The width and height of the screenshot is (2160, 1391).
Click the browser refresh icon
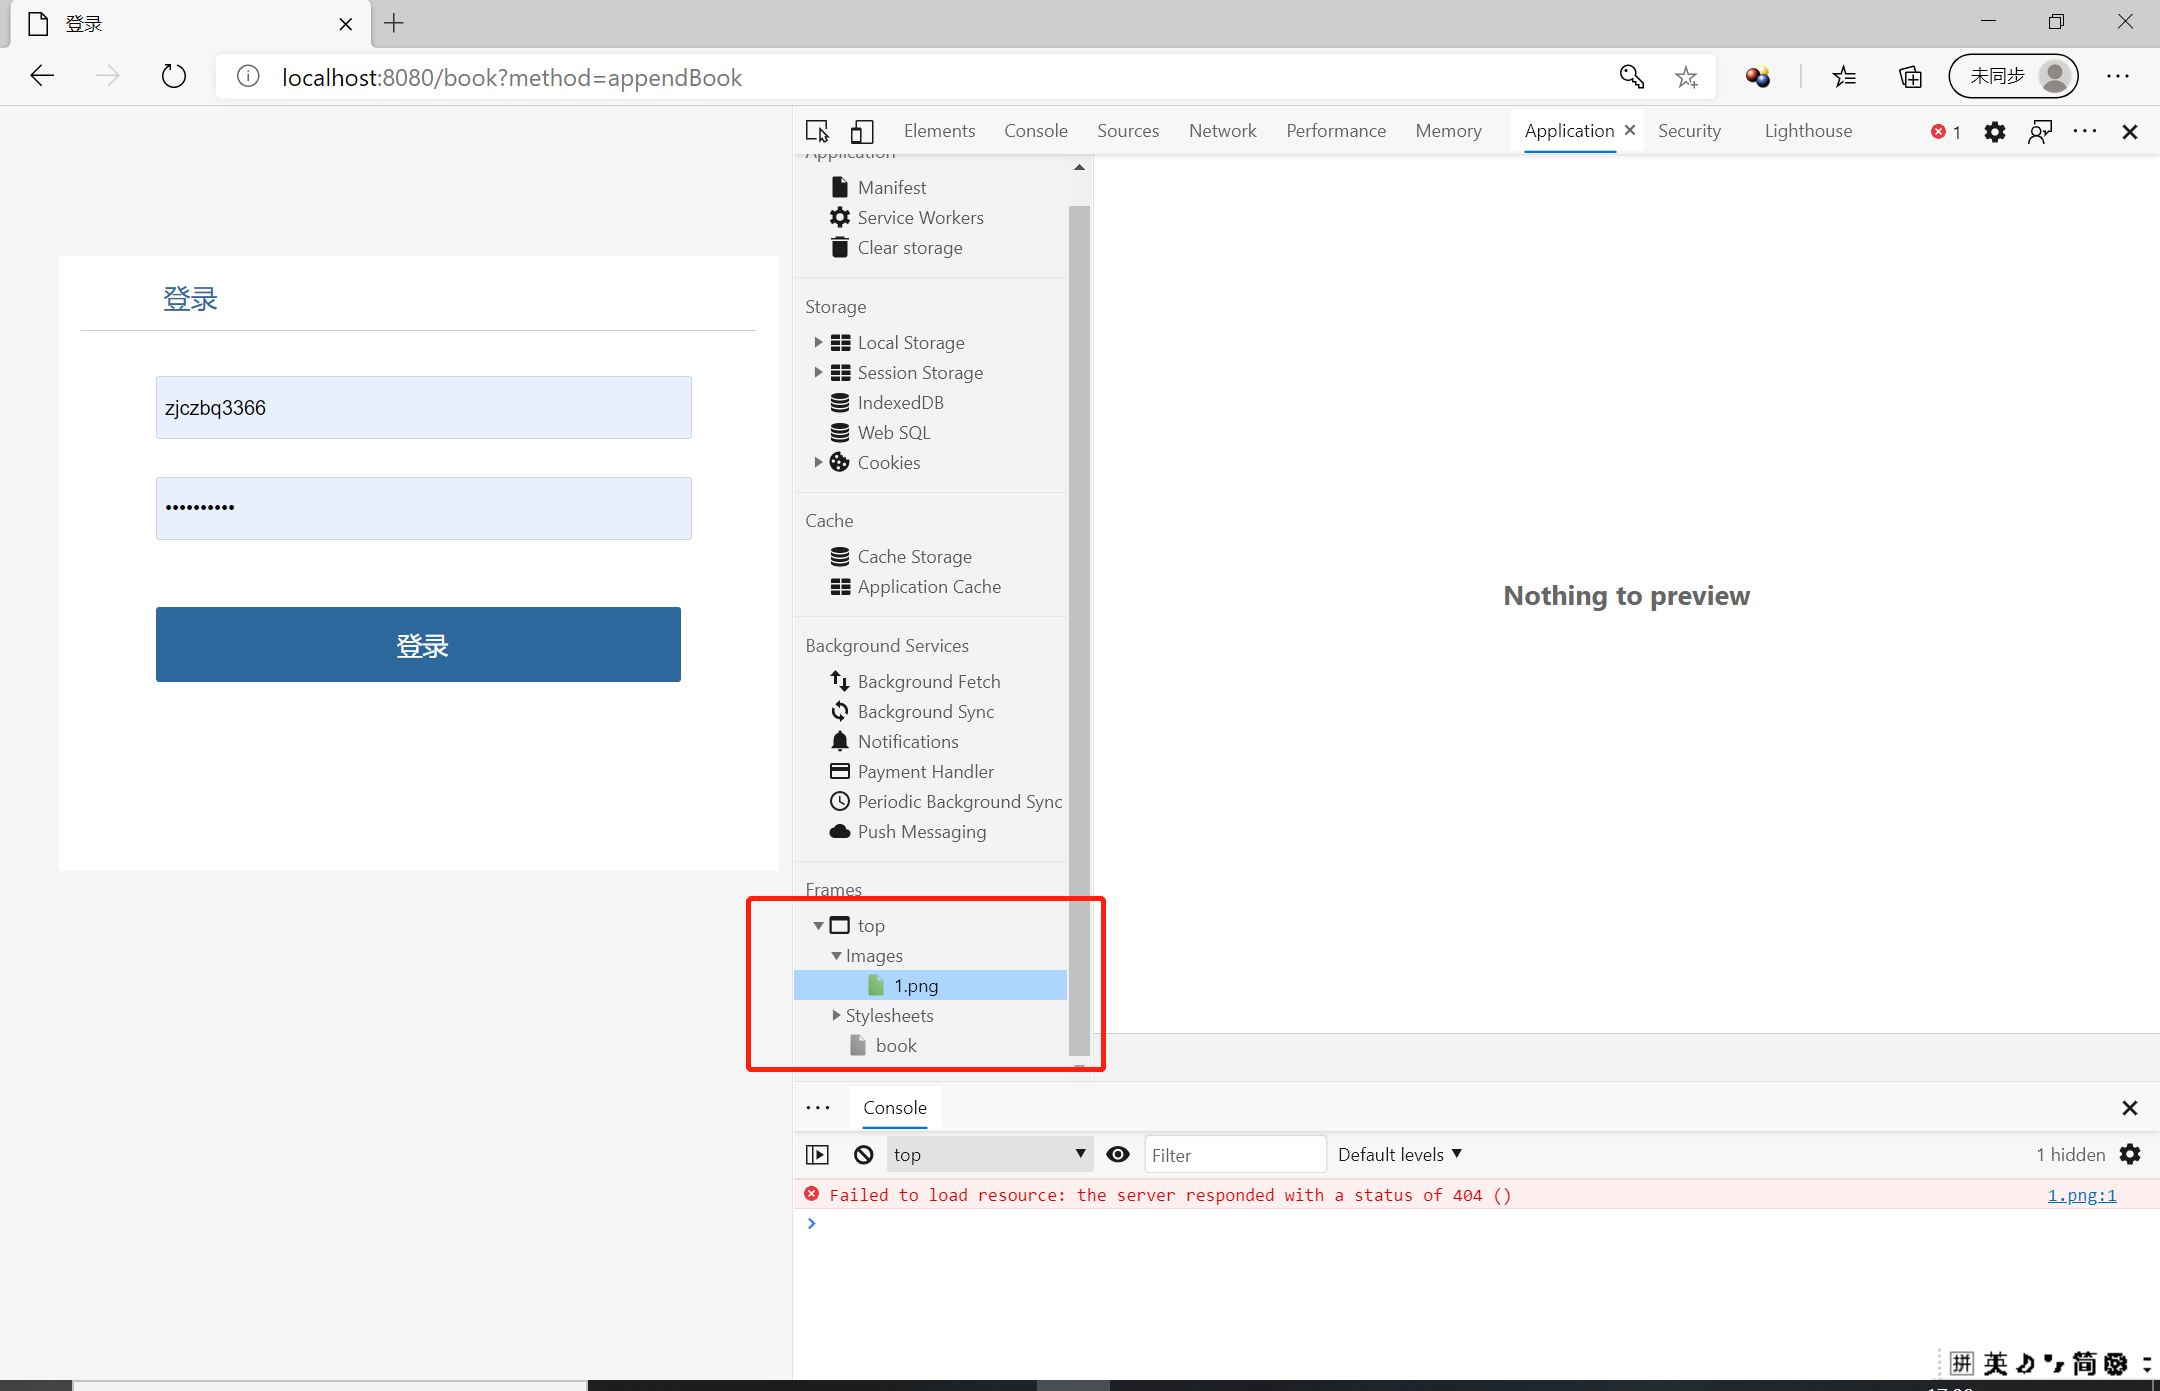click(174, 77)
